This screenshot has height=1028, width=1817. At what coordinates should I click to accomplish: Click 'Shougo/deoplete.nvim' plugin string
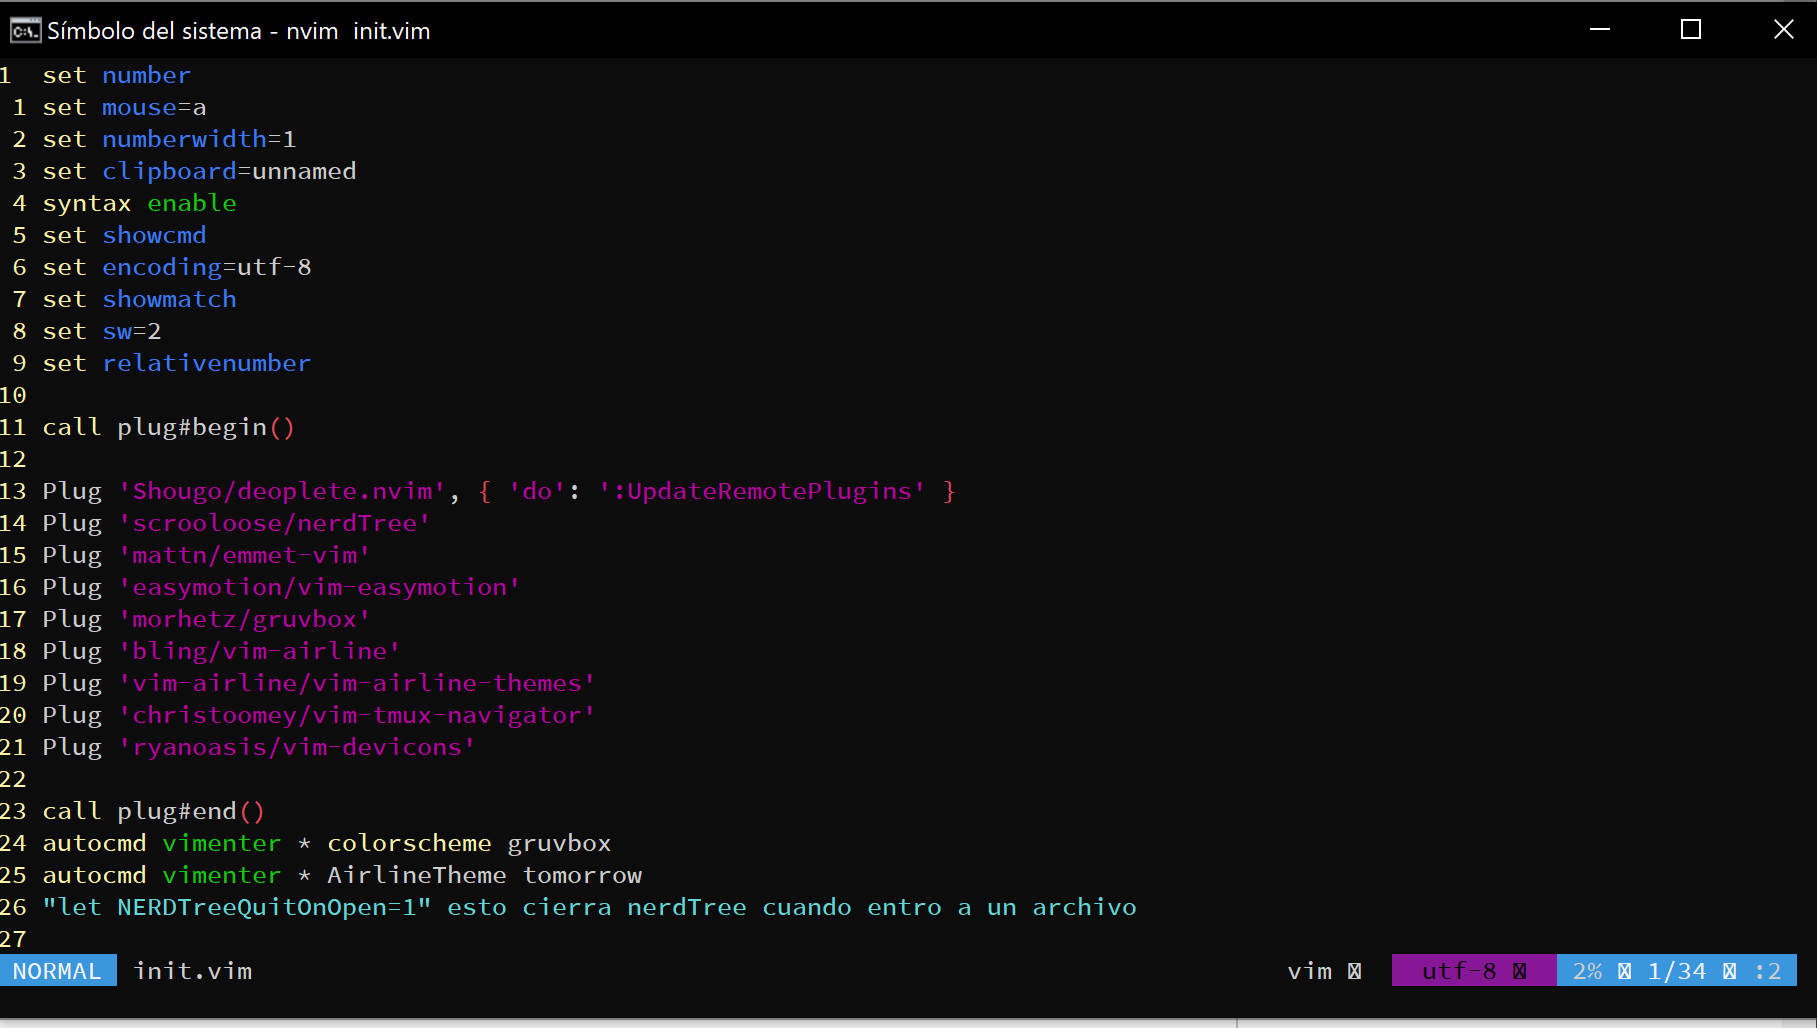(282, 491)
